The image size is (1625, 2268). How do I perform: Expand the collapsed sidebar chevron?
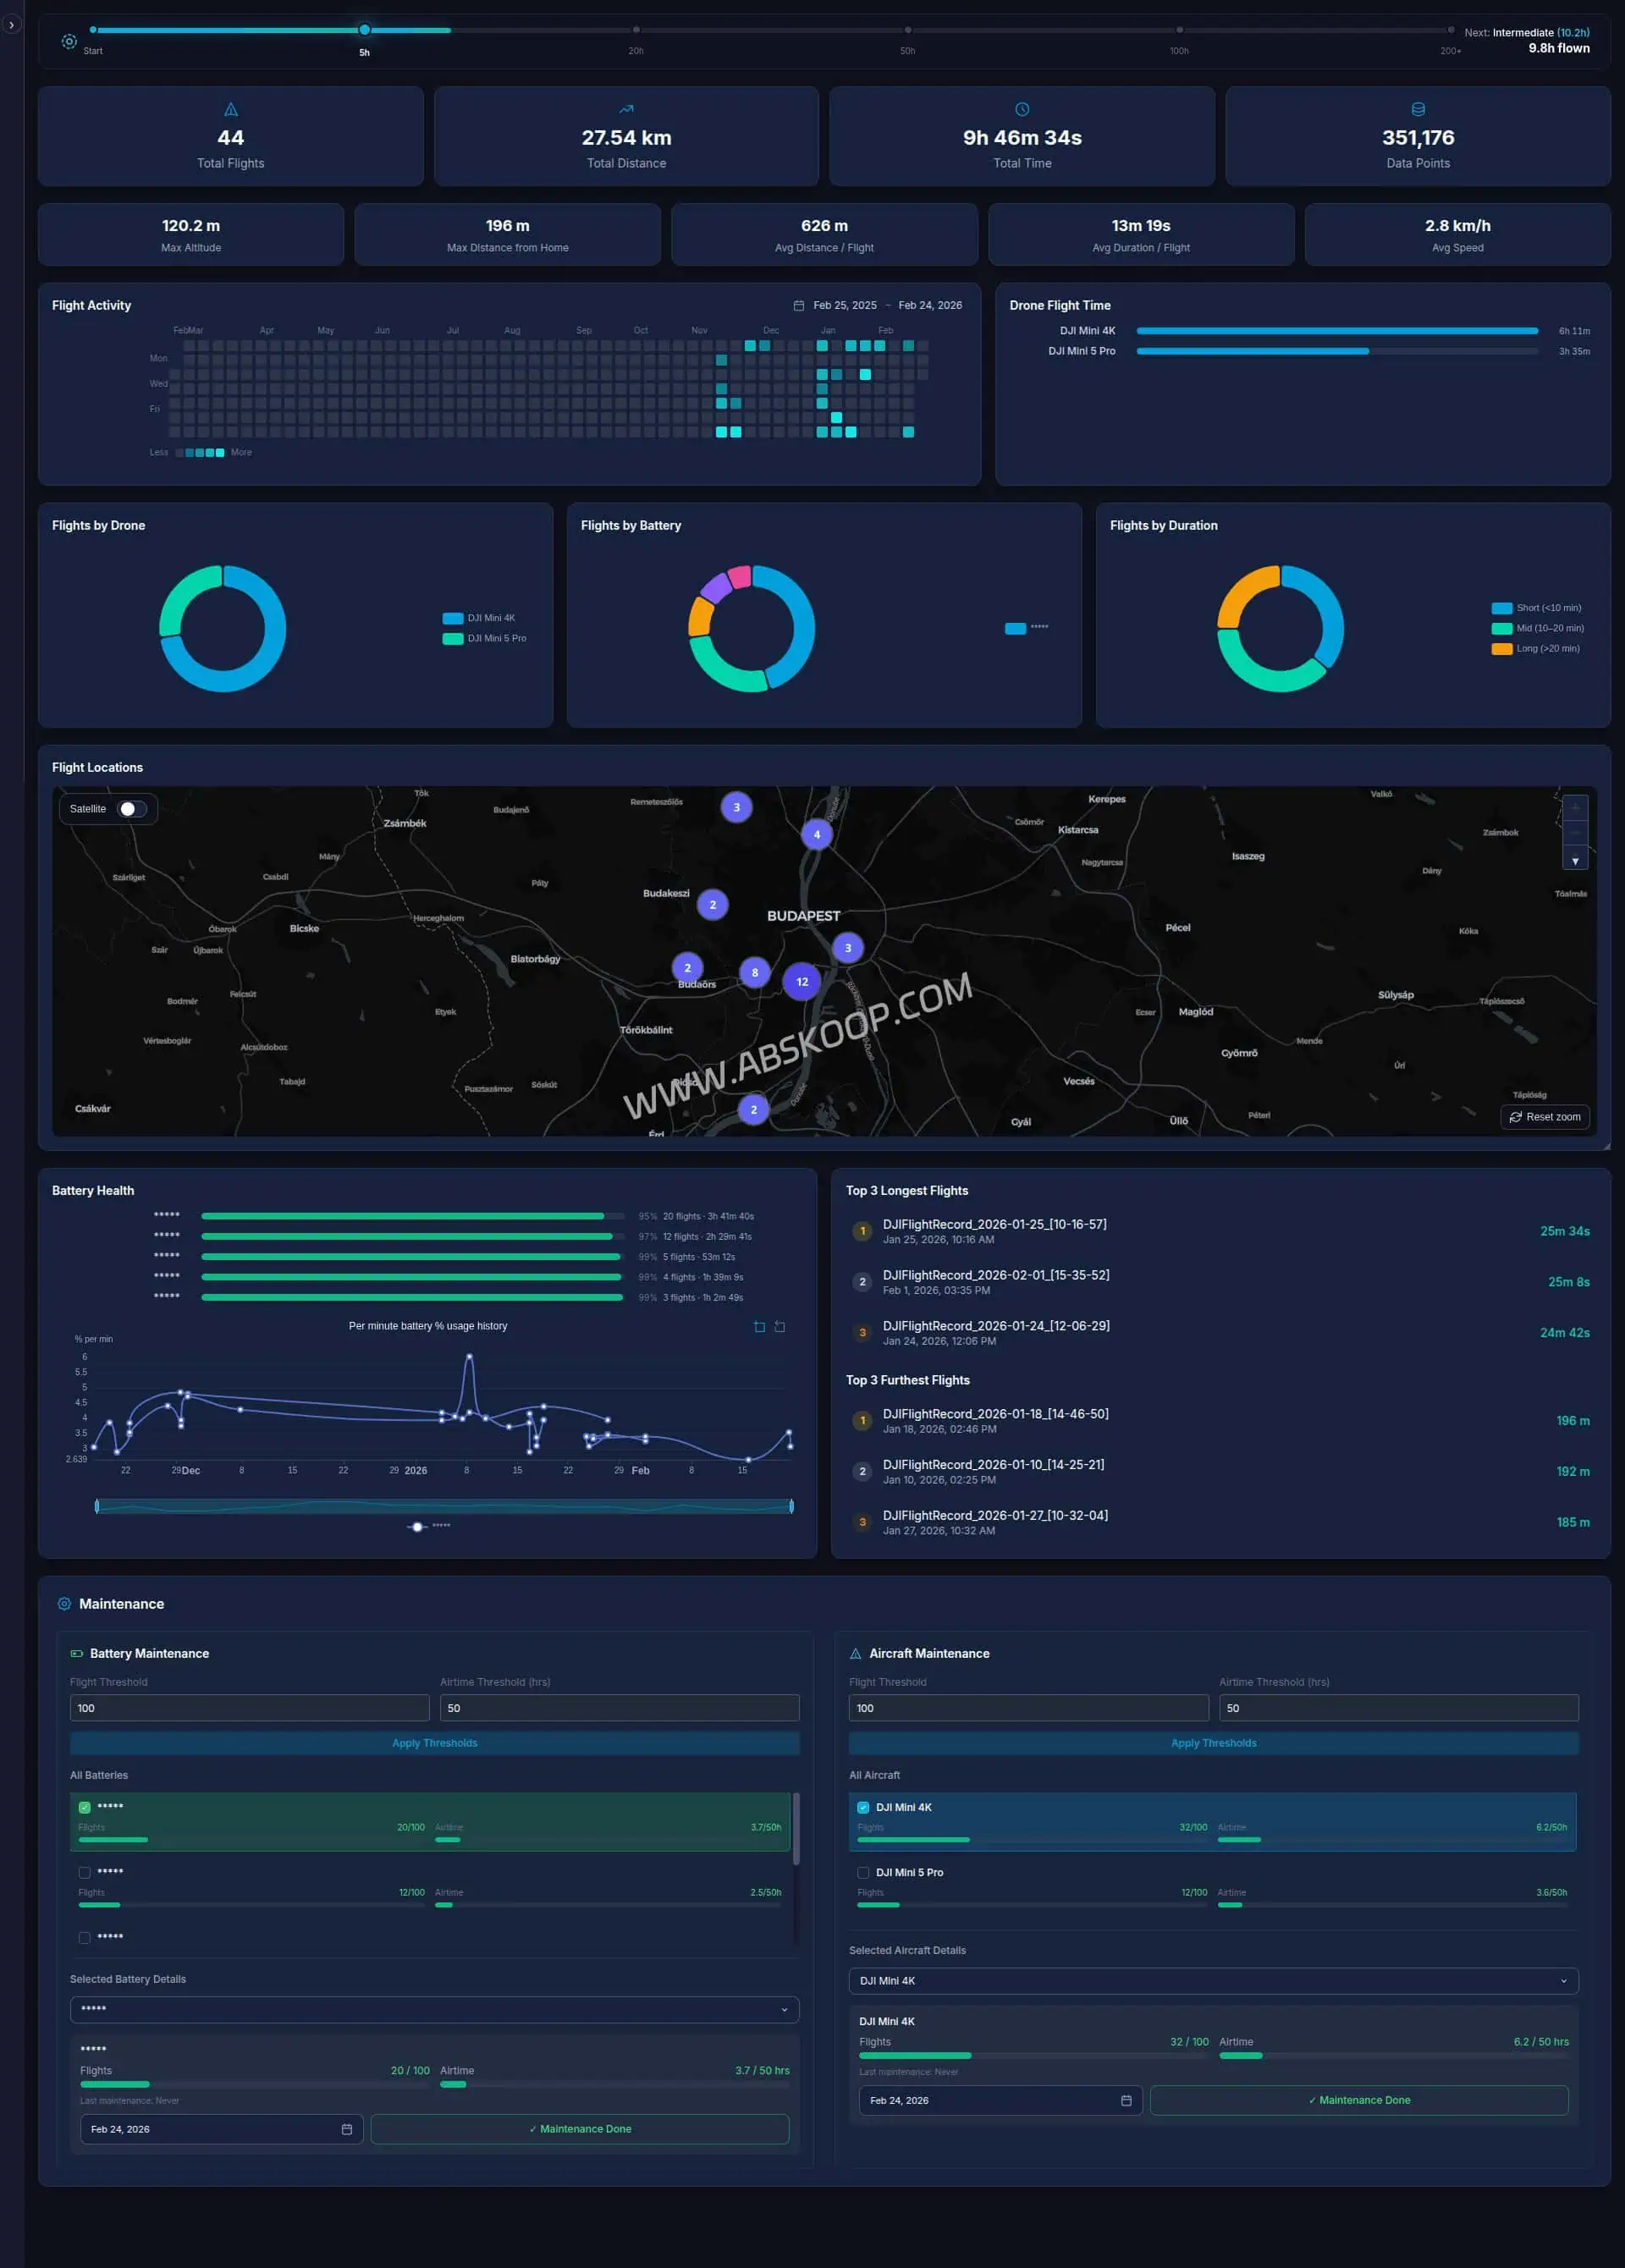click(x=11, y=24)
